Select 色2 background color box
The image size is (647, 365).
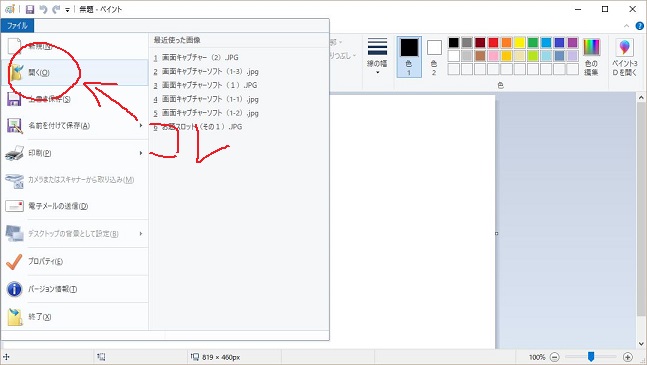(x=434, y=57)
